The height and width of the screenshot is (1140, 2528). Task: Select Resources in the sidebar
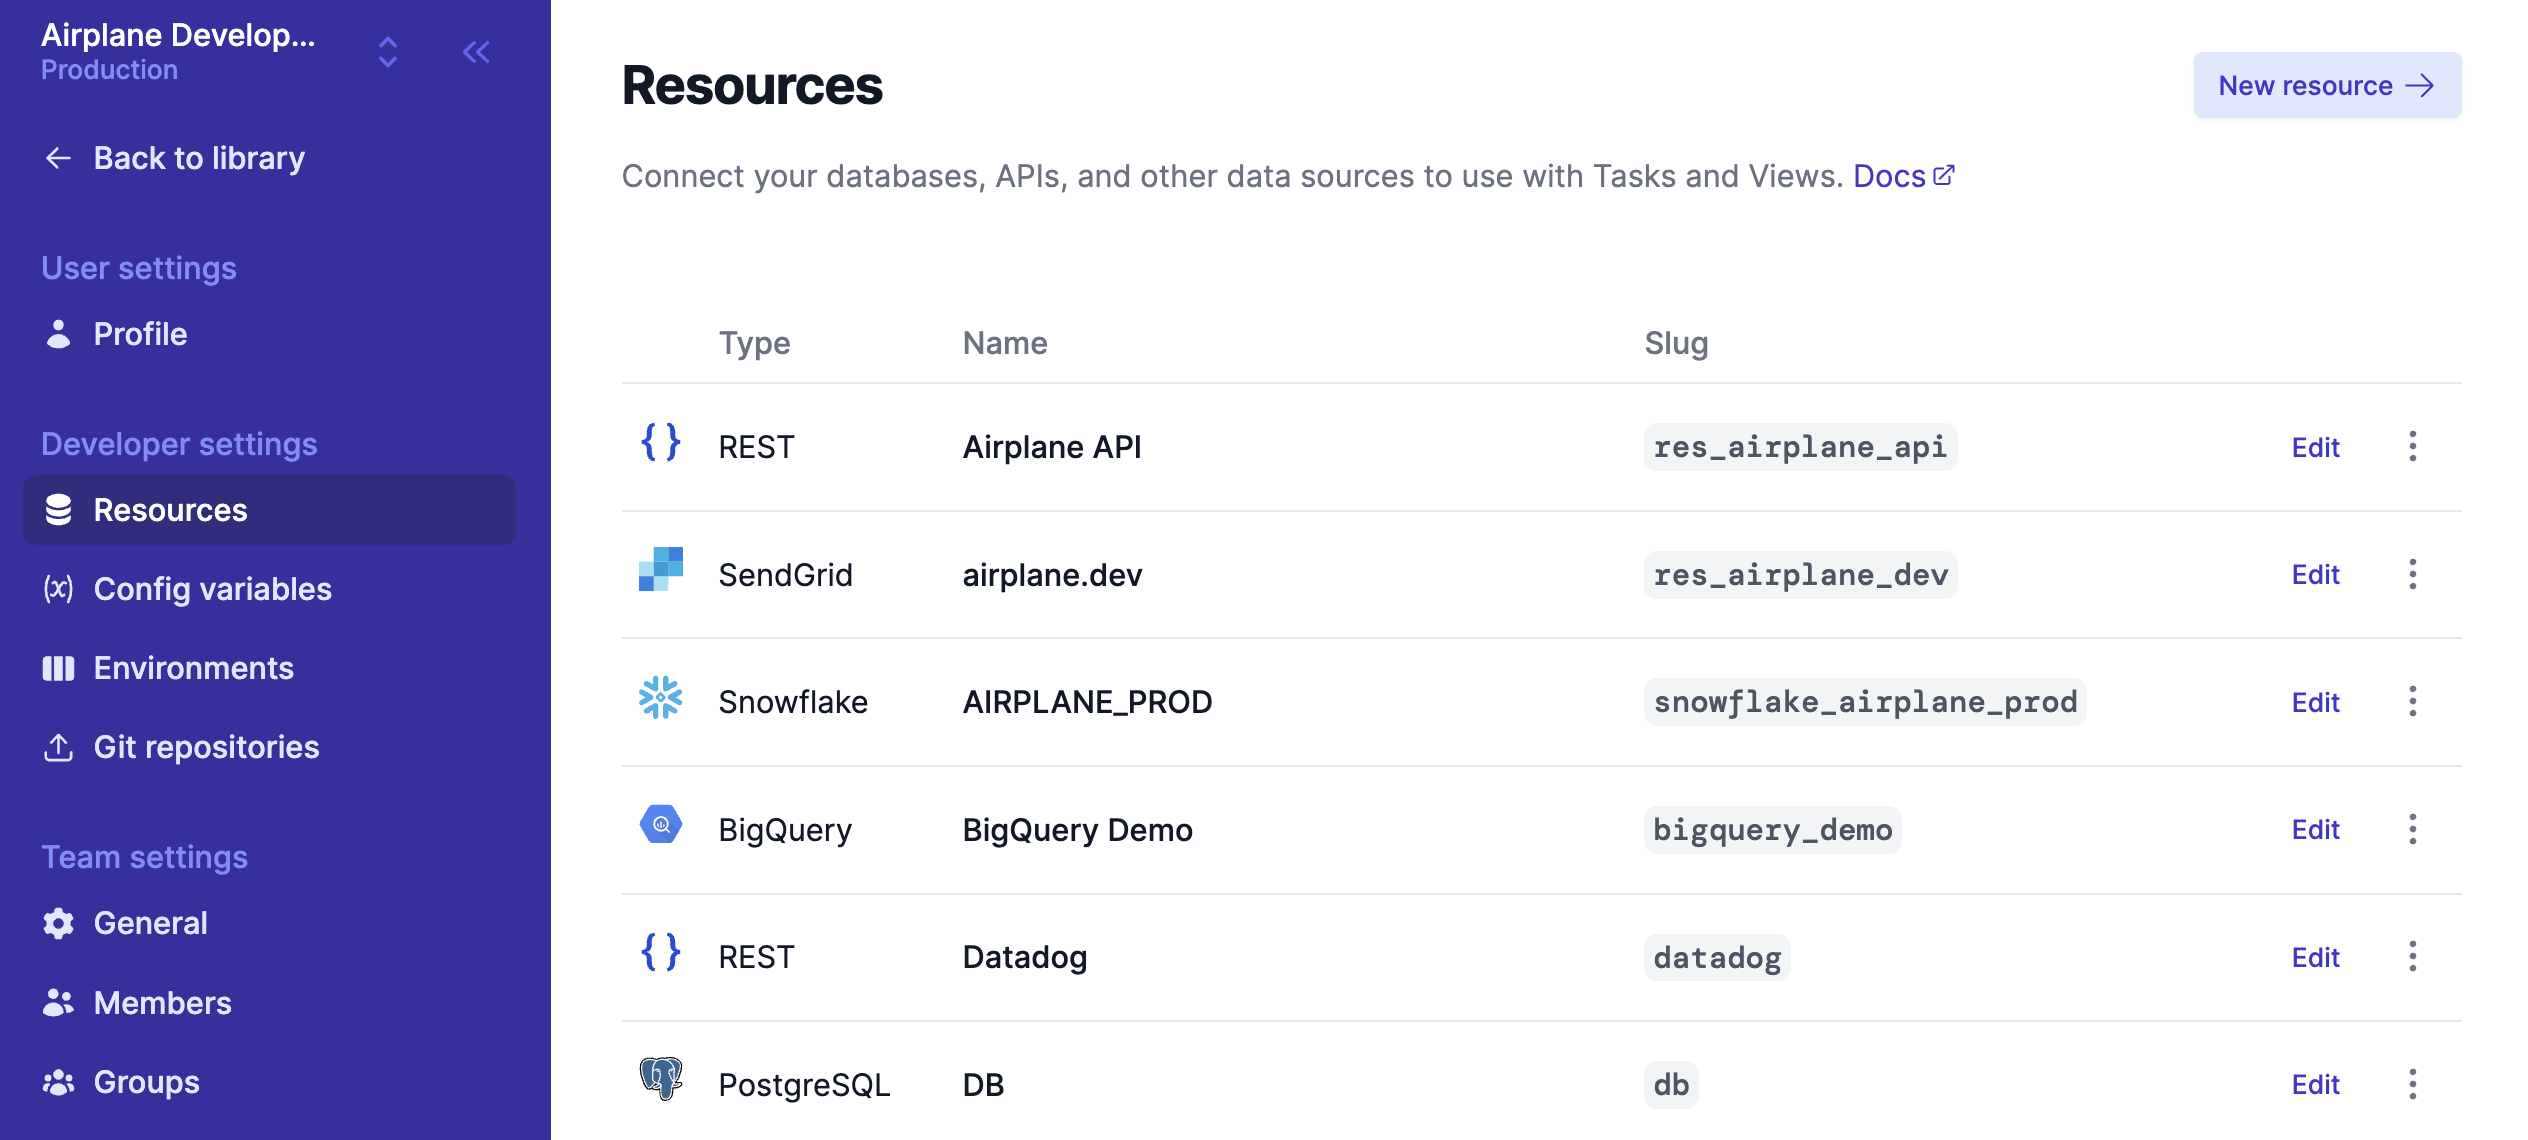coord(269,510)
